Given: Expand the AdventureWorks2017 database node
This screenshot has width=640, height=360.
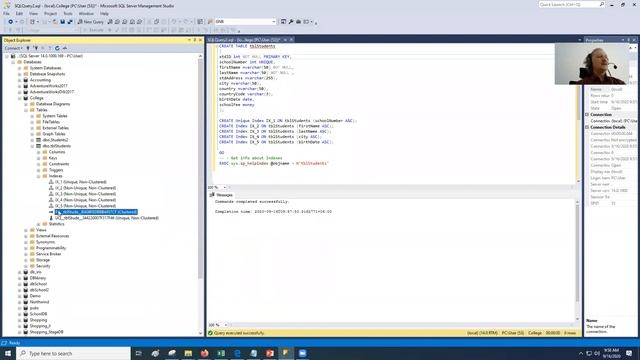Looking at the screenshot, I should (20, 86).
